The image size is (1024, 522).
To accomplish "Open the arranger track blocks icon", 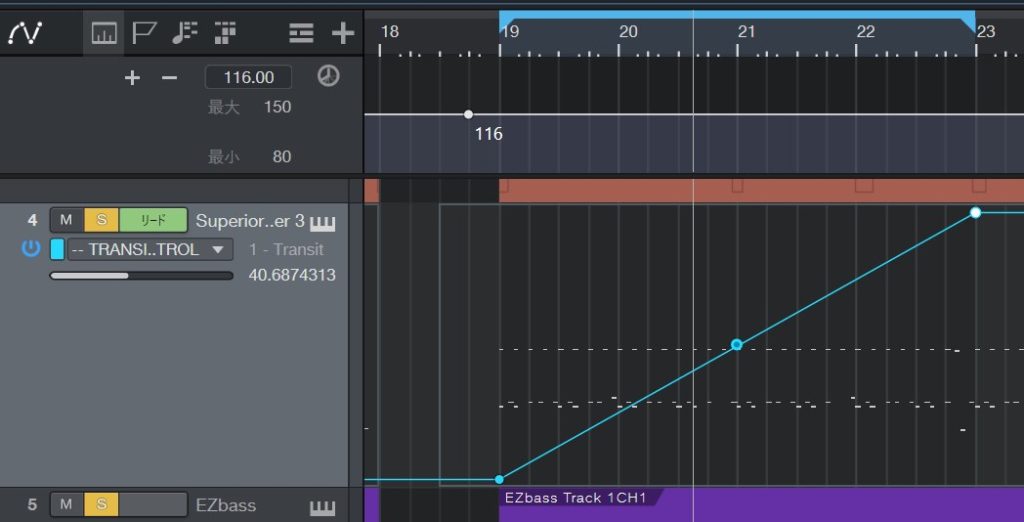I will point(225,33).
